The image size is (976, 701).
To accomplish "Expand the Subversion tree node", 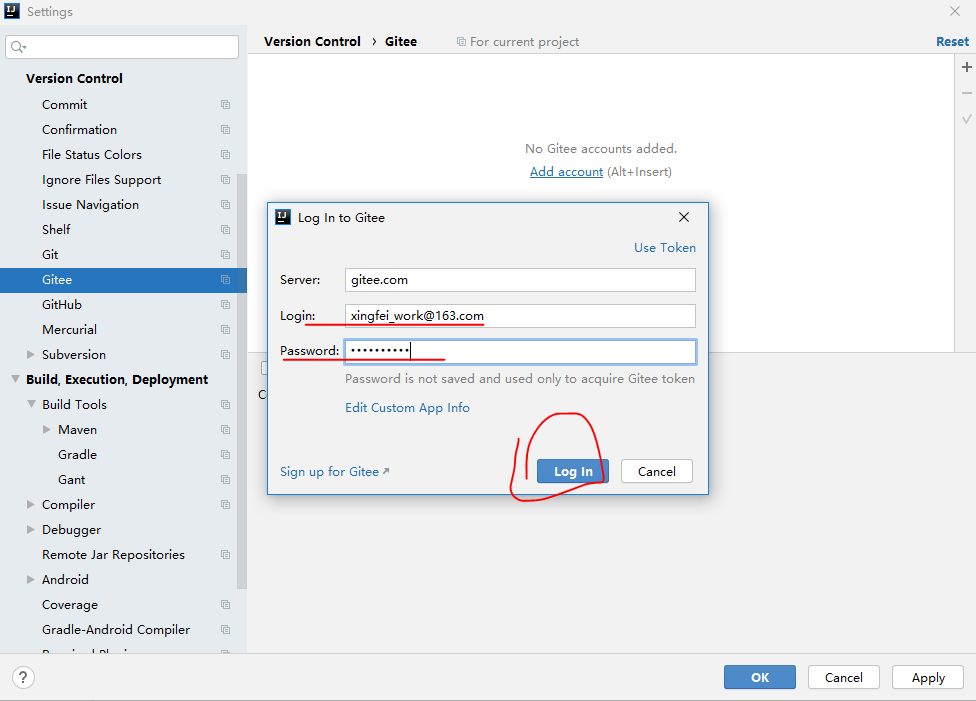I will (x=30, y=354).
